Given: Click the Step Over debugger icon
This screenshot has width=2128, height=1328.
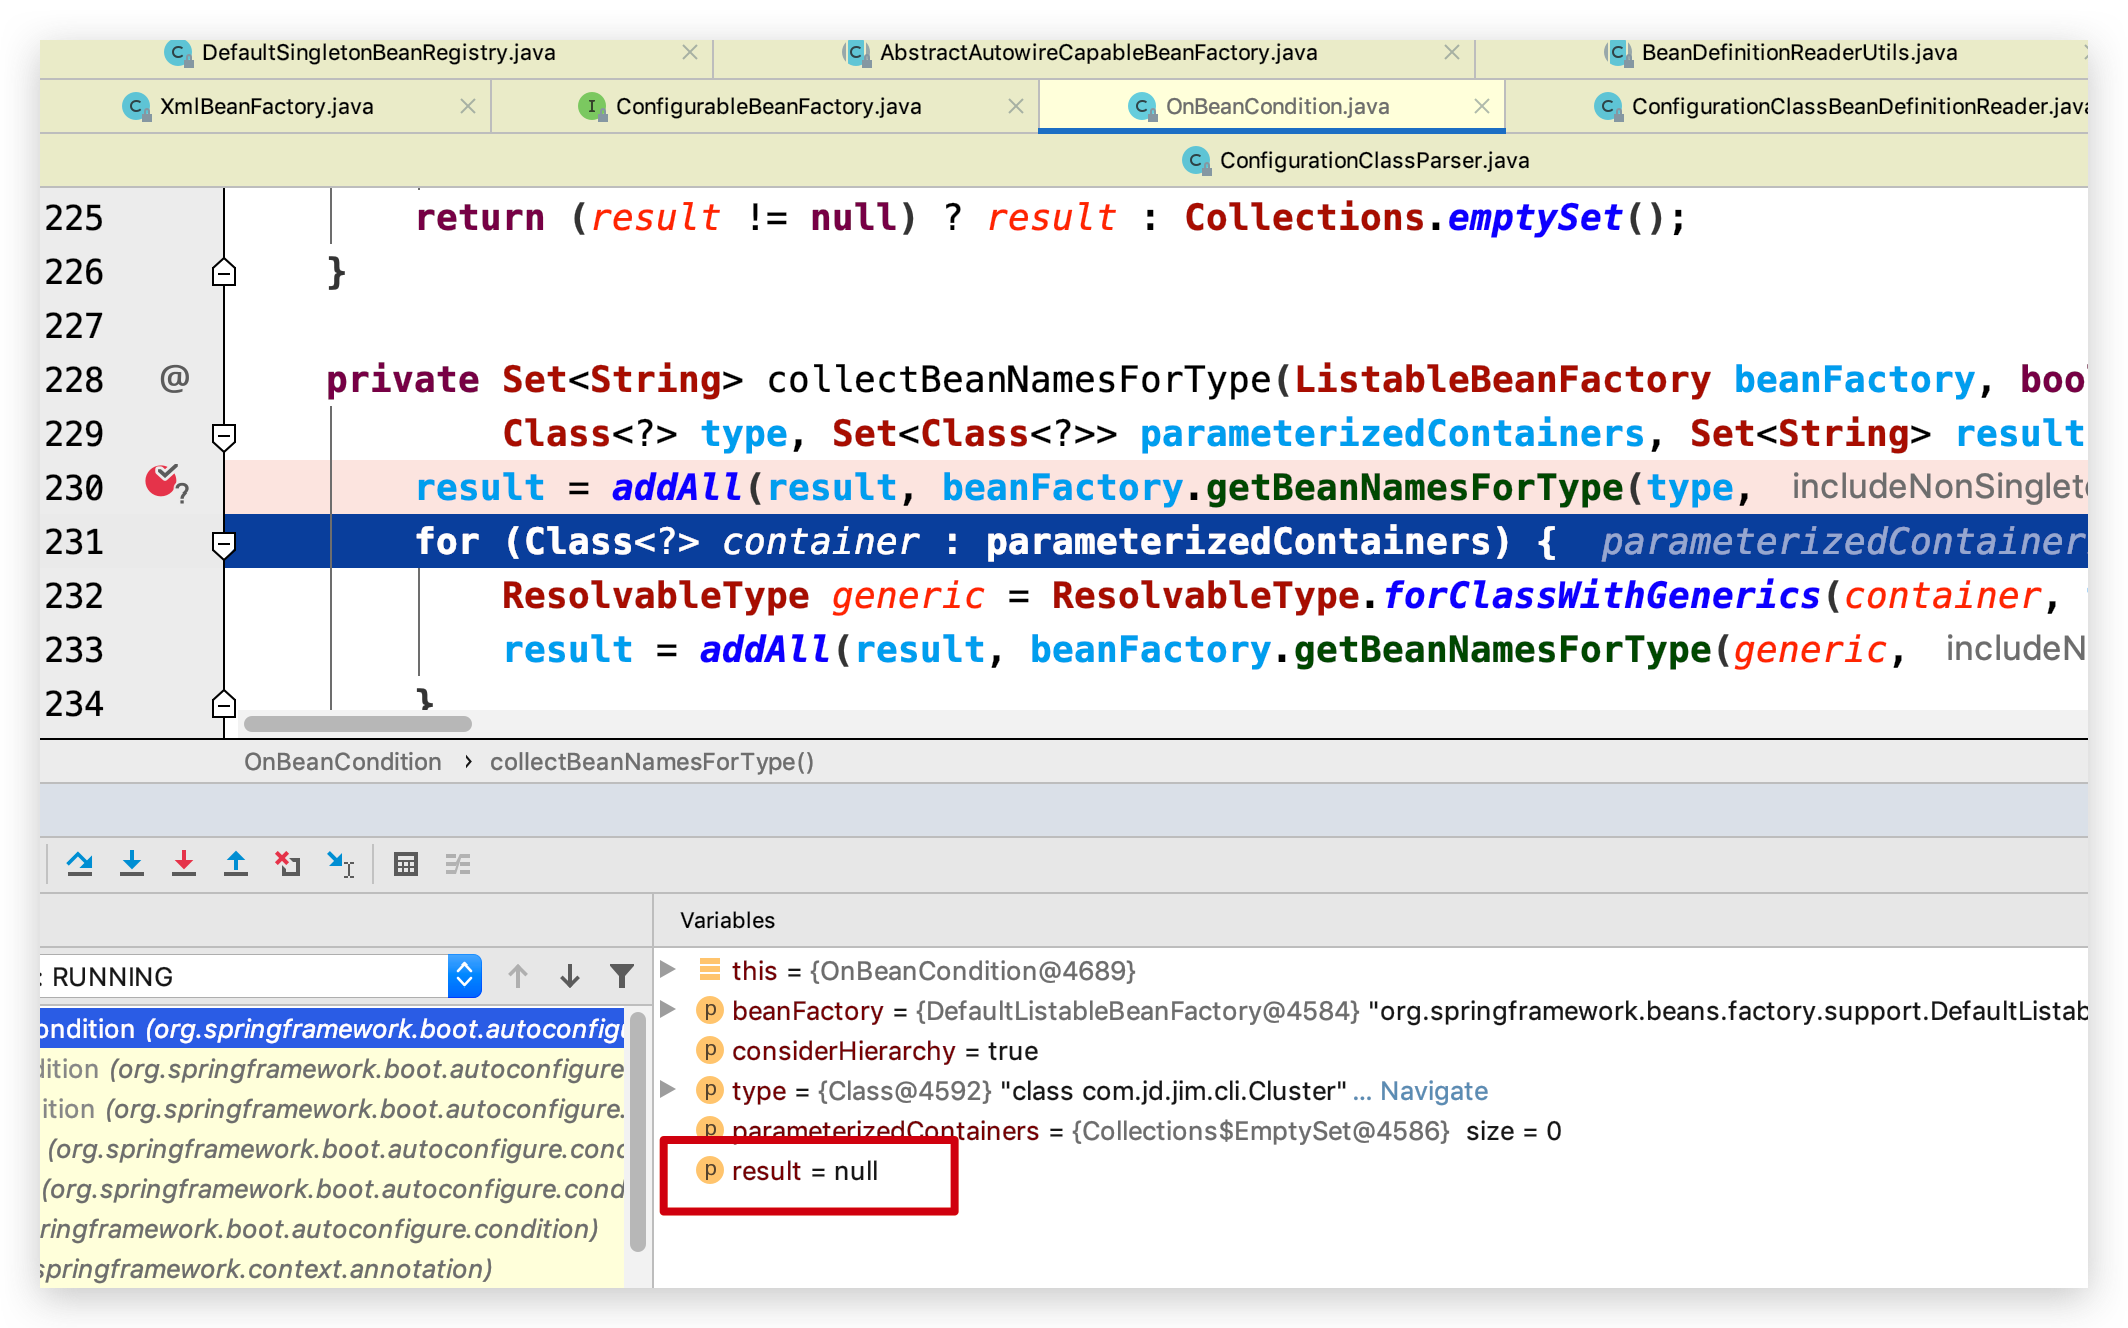Looking at the screenshot, I should click(79, 863).
